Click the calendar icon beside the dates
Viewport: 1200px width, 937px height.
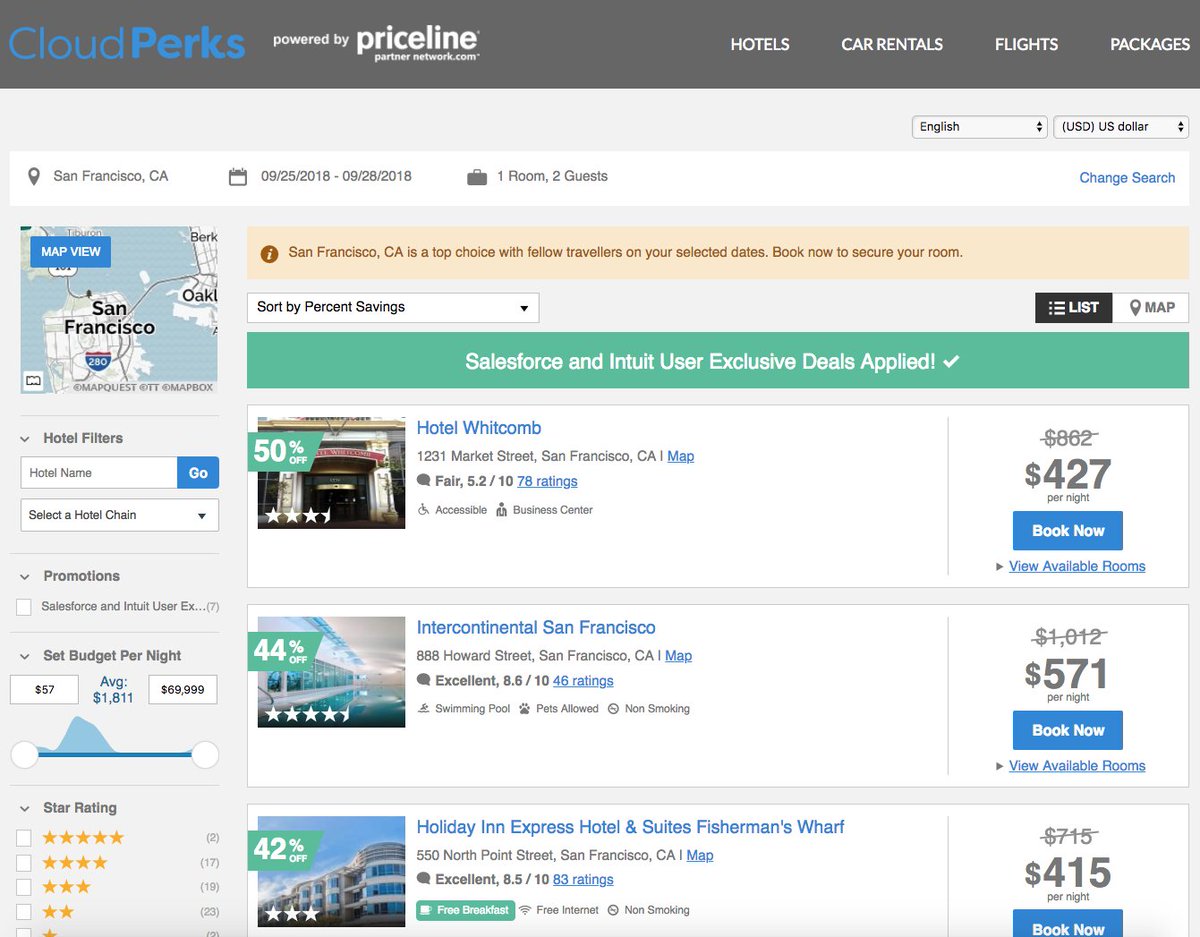(x=238, y=177)
